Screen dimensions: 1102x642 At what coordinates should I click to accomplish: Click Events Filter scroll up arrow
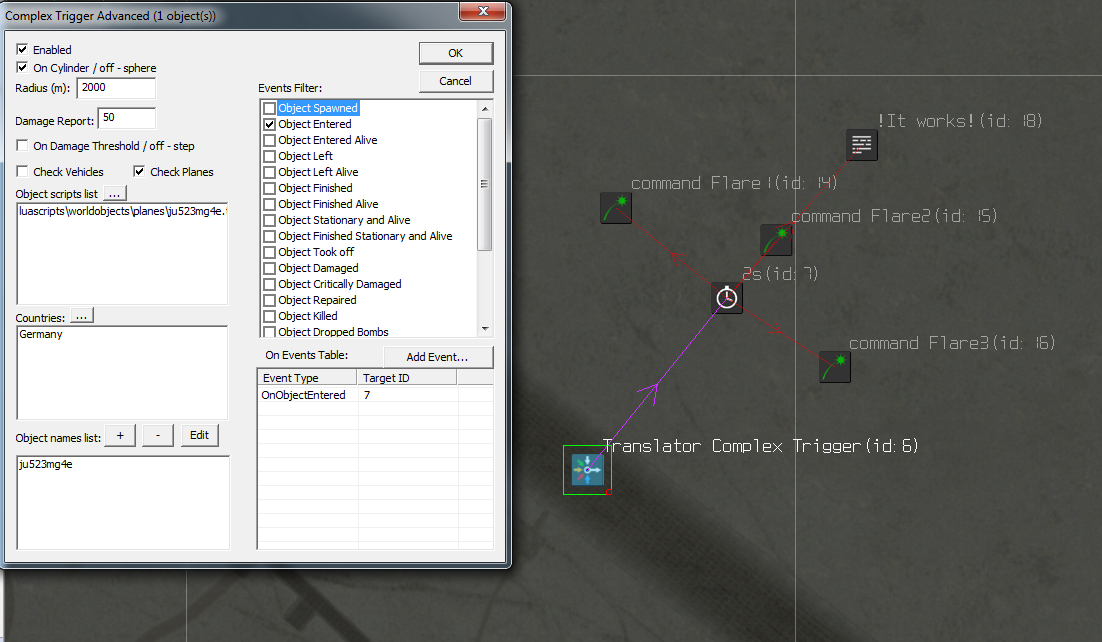pos(484,108)
